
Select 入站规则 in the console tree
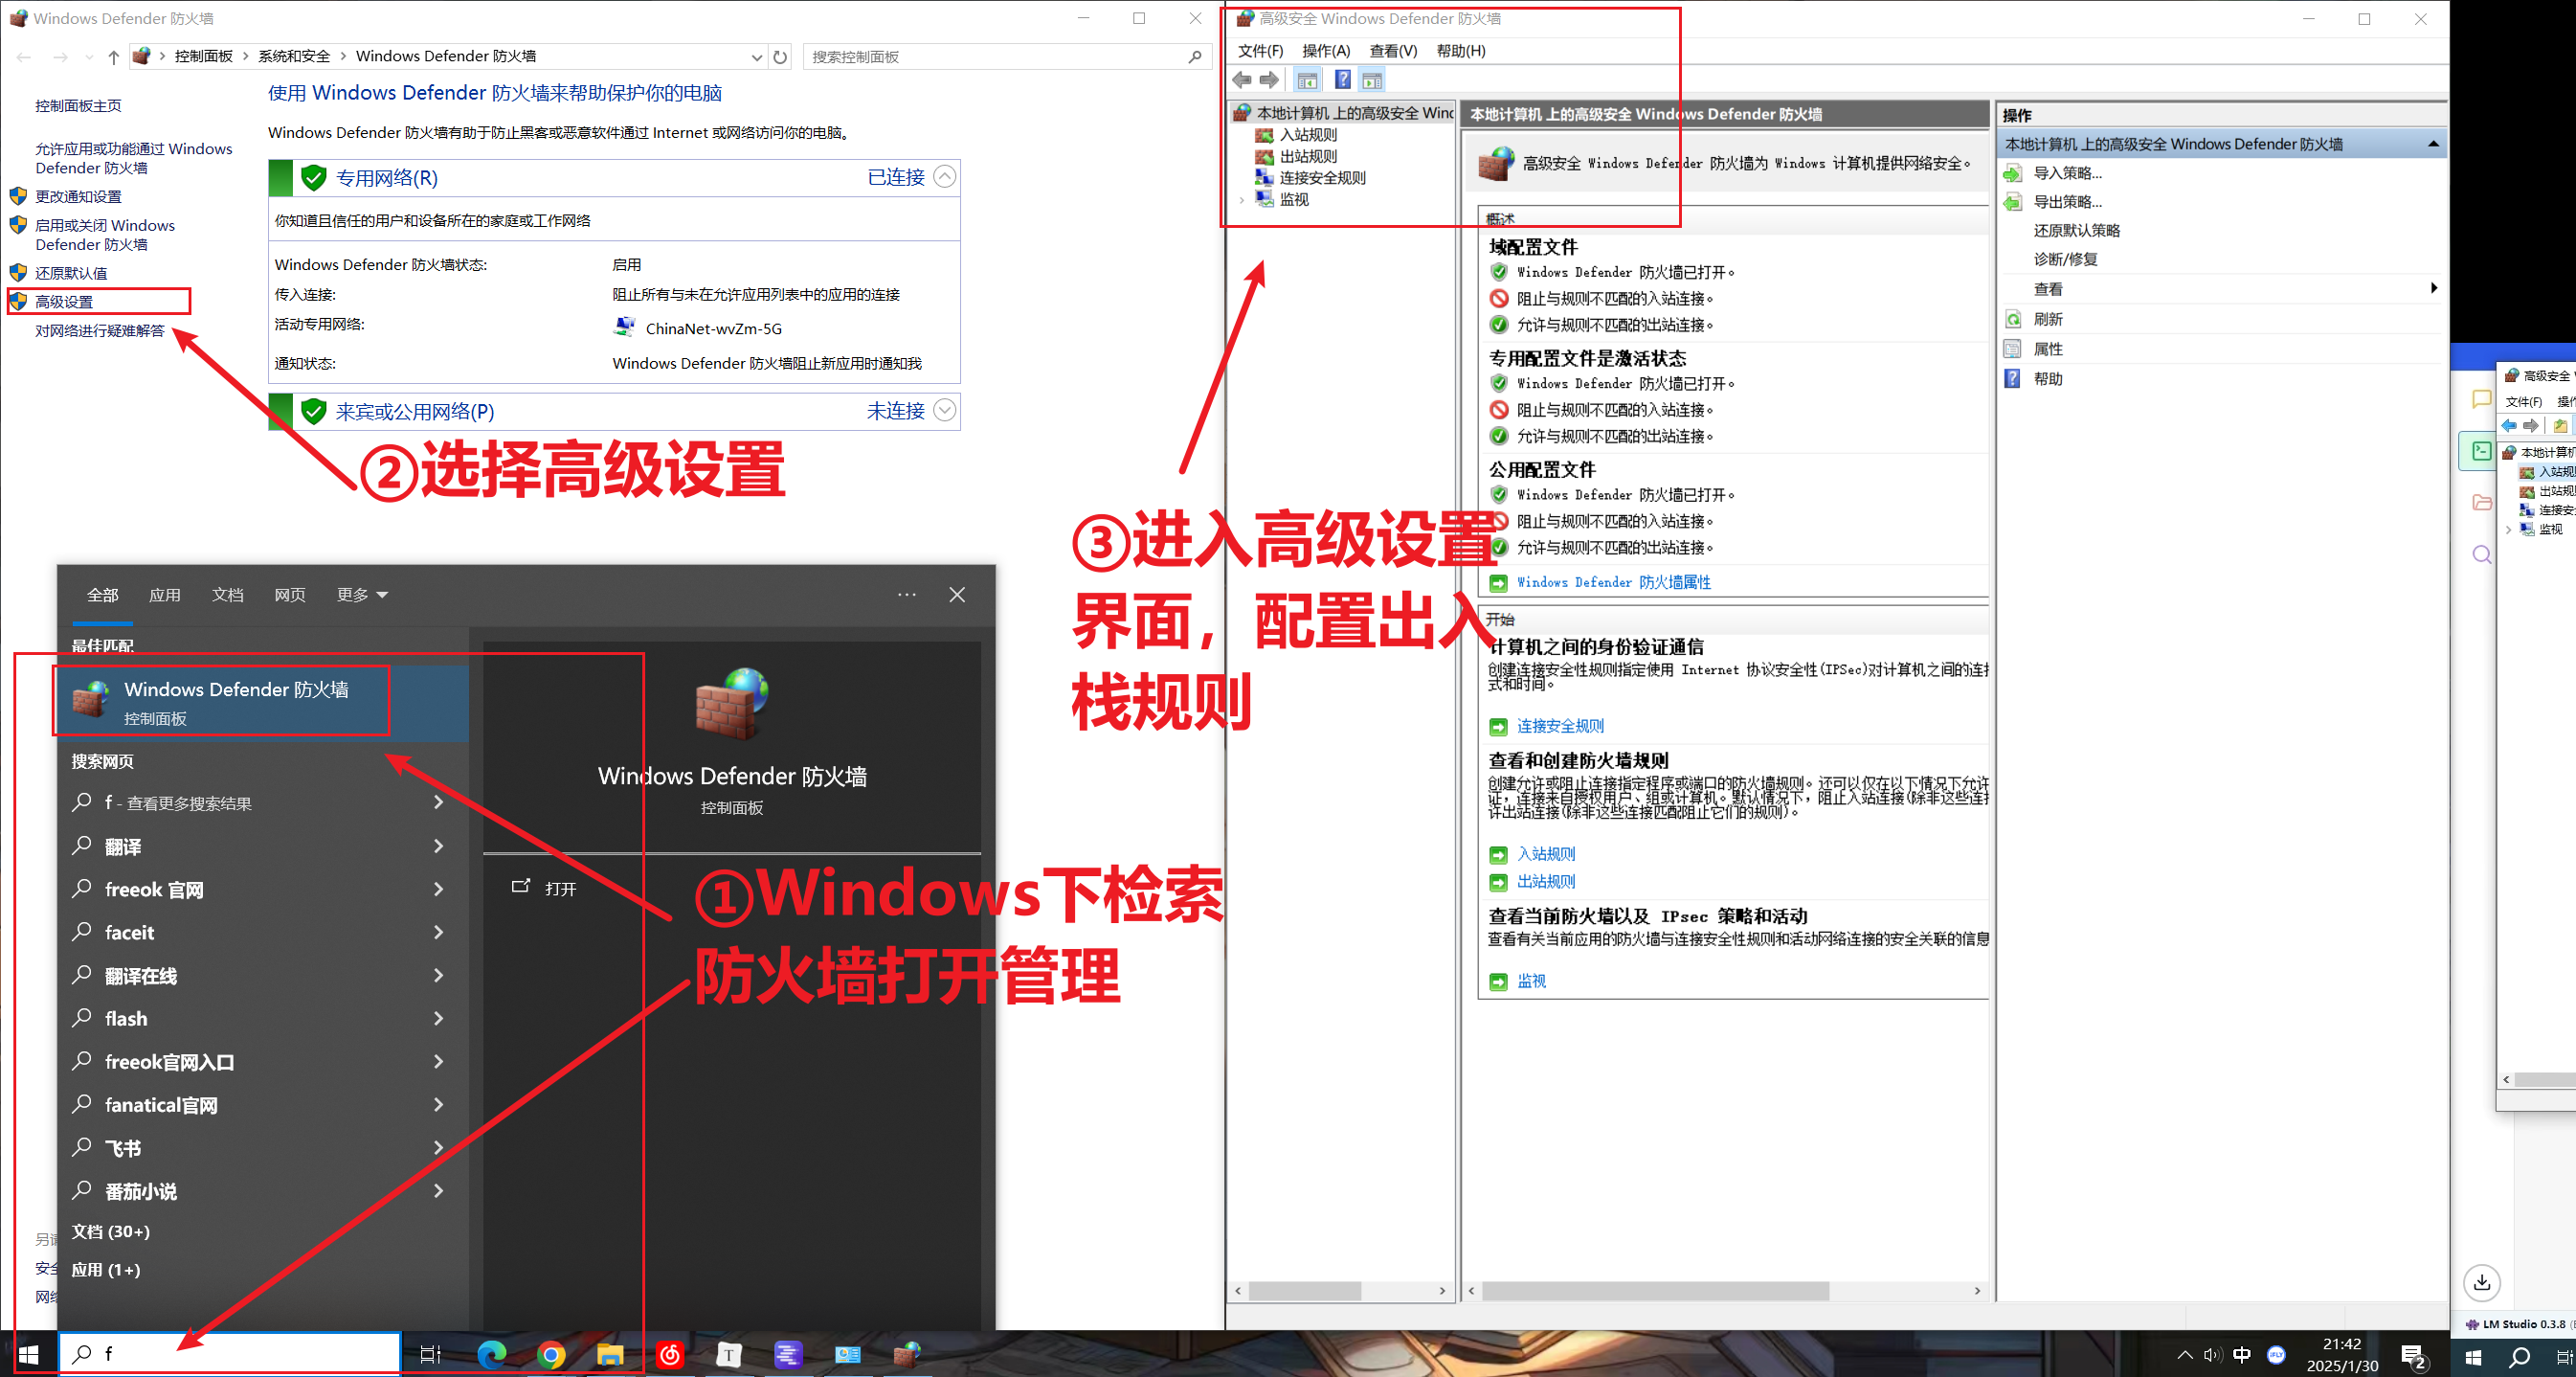pos(1308,135)
